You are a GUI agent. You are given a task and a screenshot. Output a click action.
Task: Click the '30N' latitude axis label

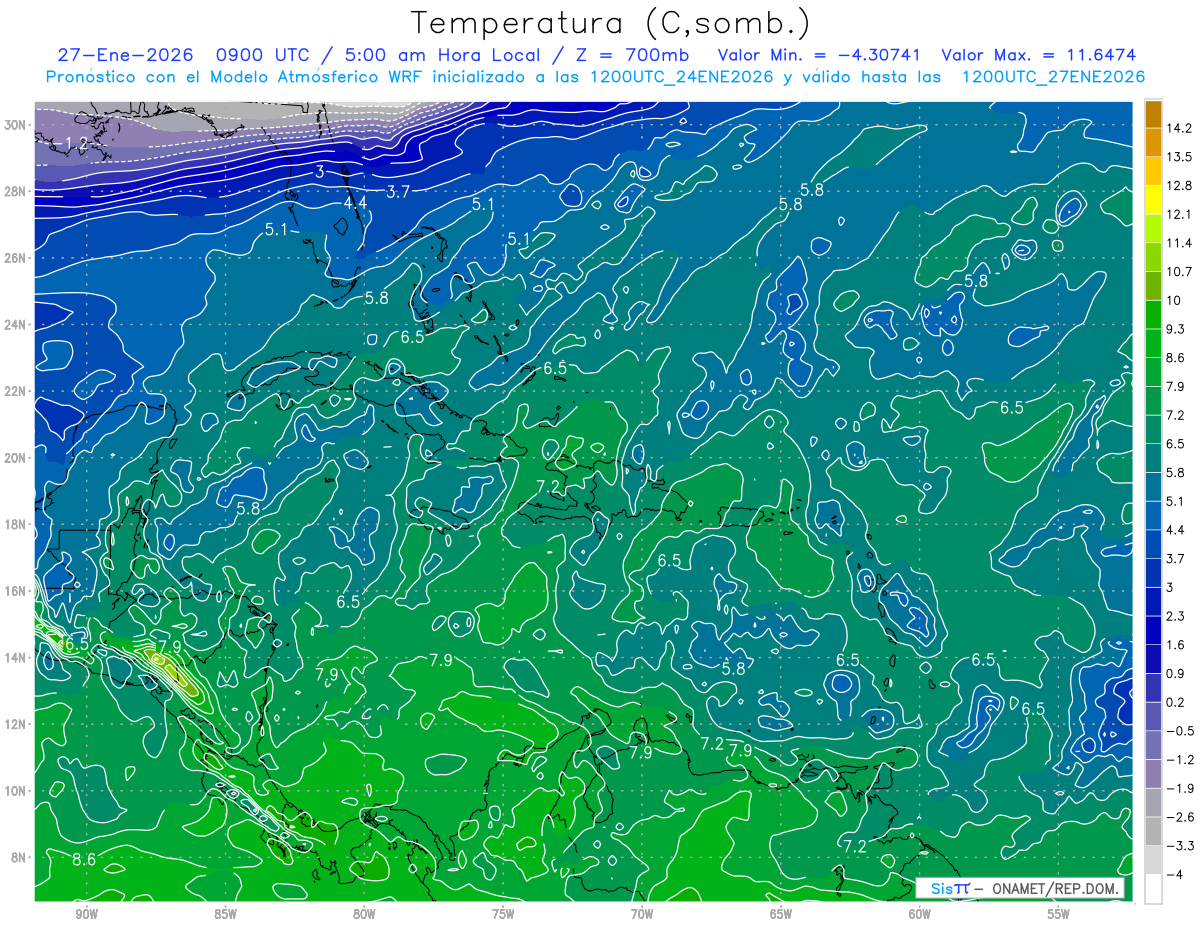[x=16, y=125]
